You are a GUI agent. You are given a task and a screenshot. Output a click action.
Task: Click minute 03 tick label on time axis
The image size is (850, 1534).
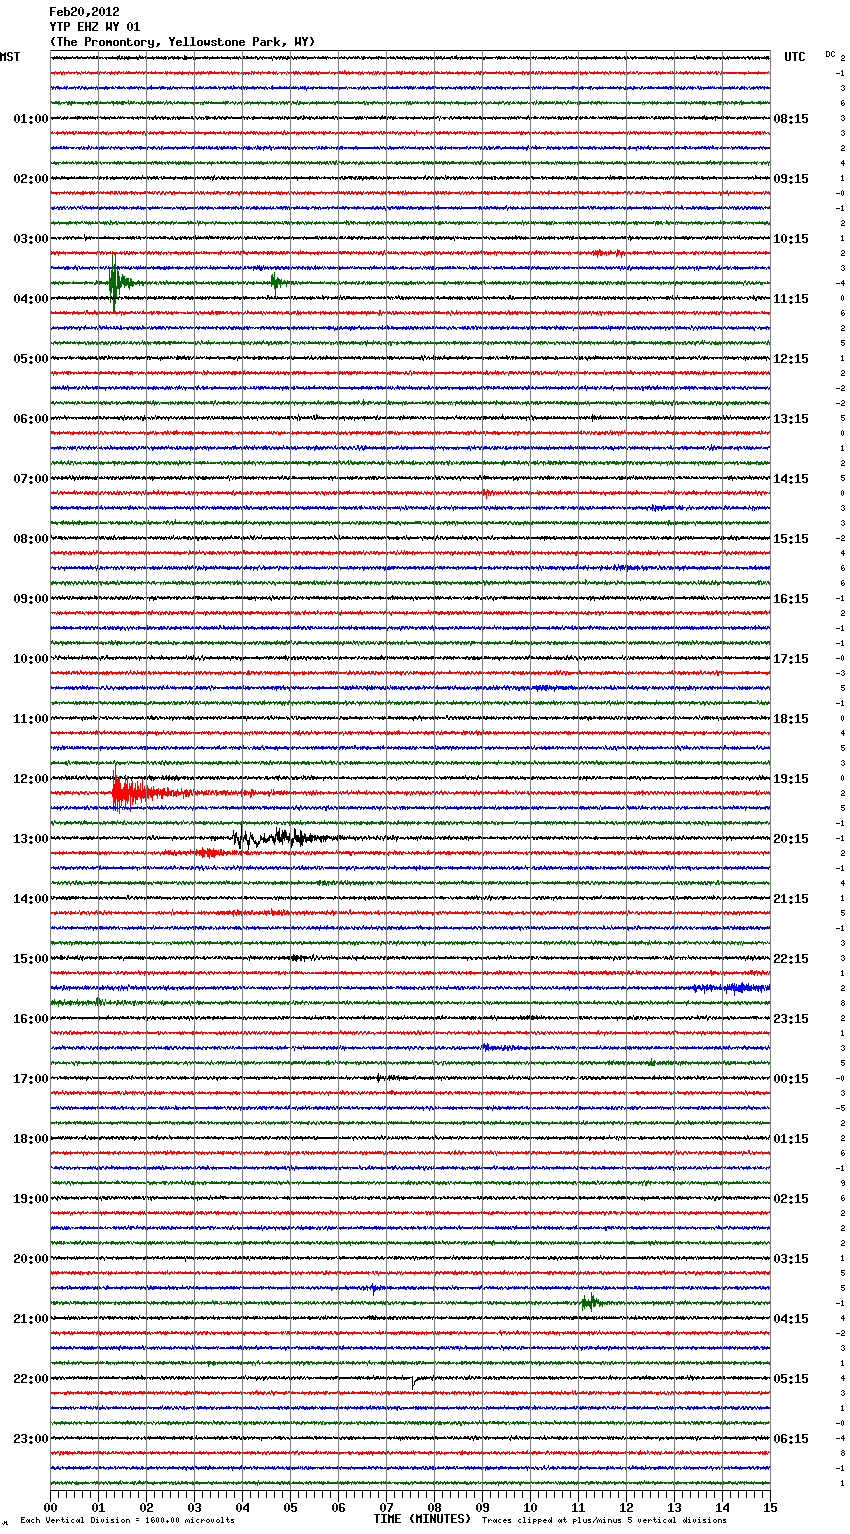[194, 1507]
